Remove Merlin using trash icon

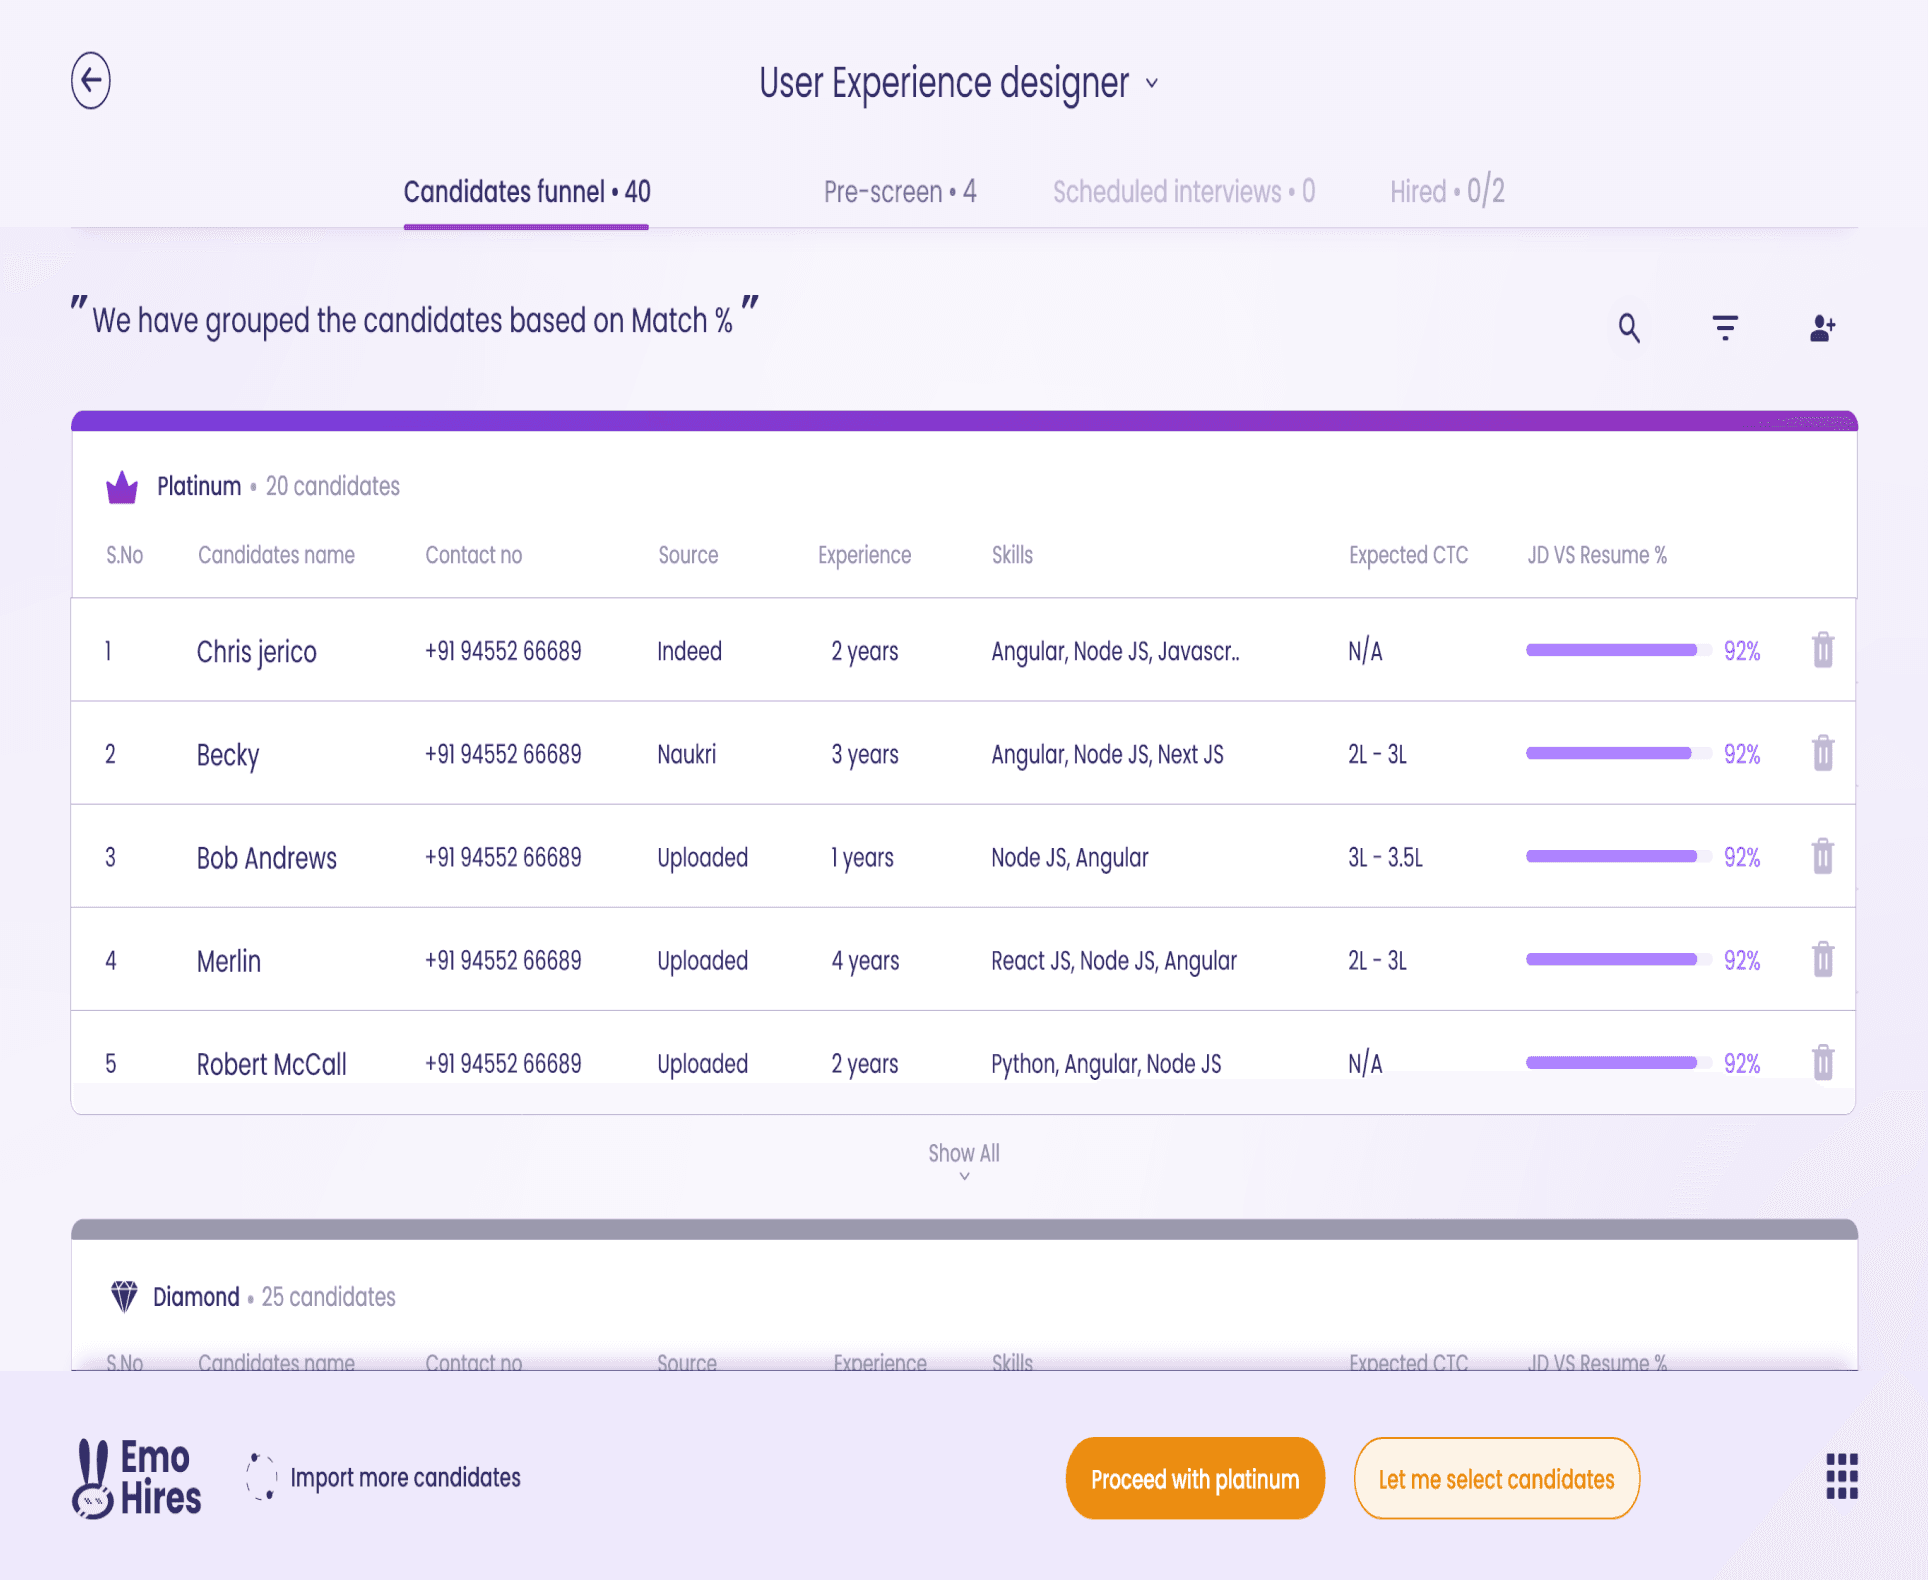(x=1822, y=959)
